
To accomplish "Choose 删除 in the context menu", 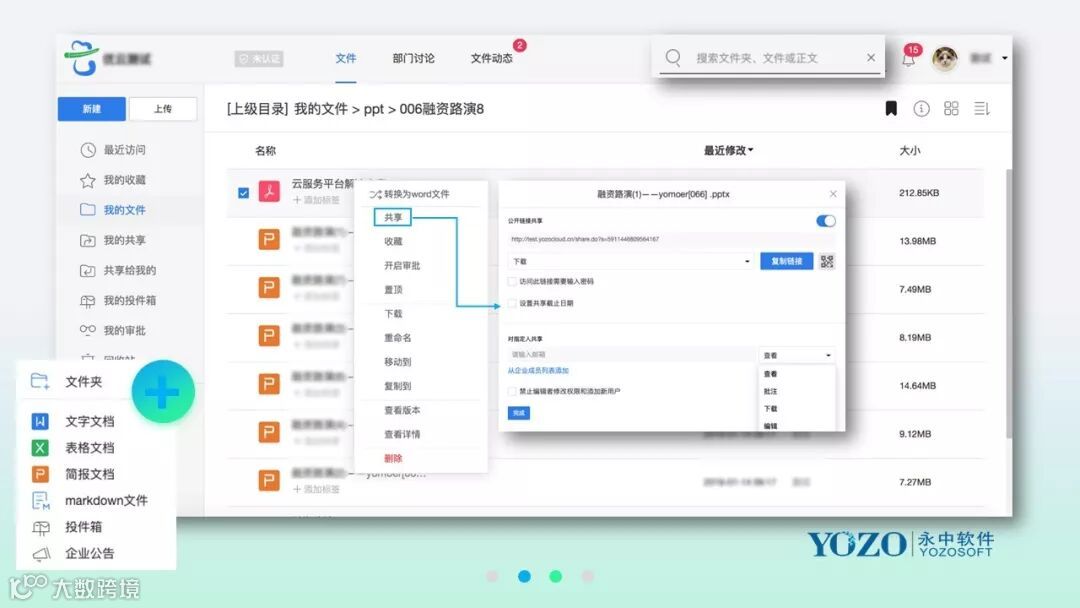I will coord(393,458).
